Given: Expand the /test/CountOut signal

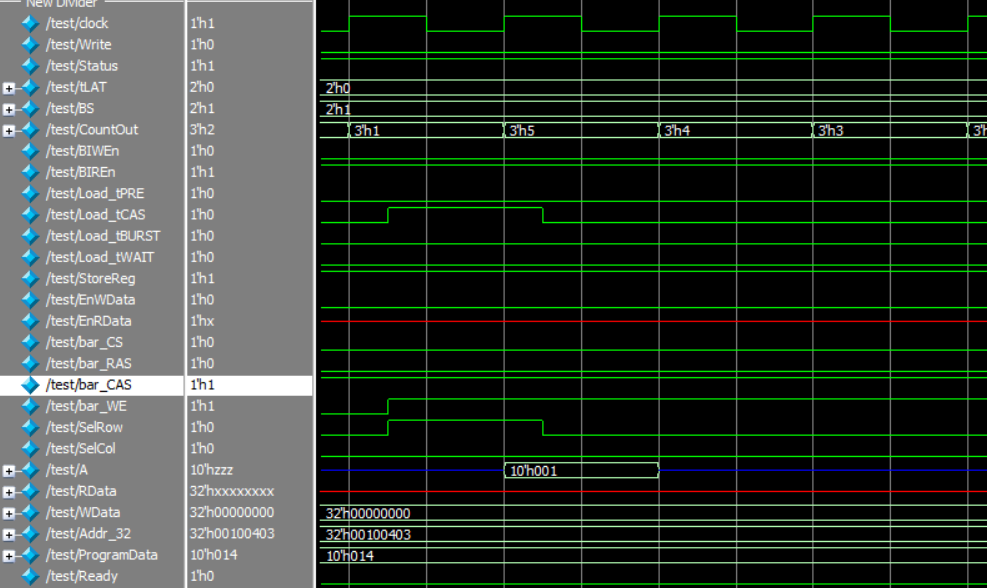Looking at the screenshot, I should (8, 129).
